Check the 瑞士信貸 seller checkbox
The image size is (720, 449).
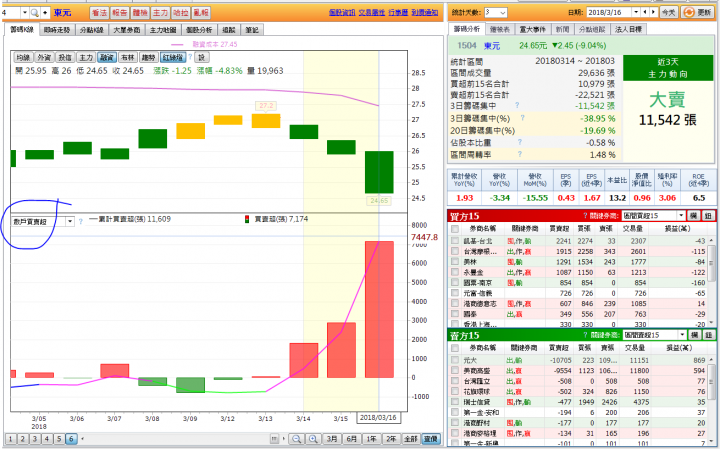tap(455, 402)
